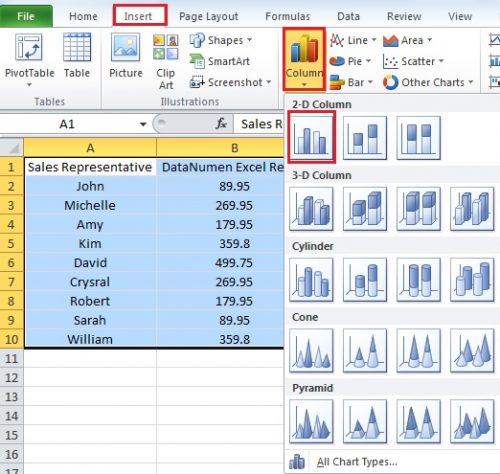The width and height of the screenshot is (500, 474).
Task: Open the Line chart dropdown
Action: coord(353,40)
